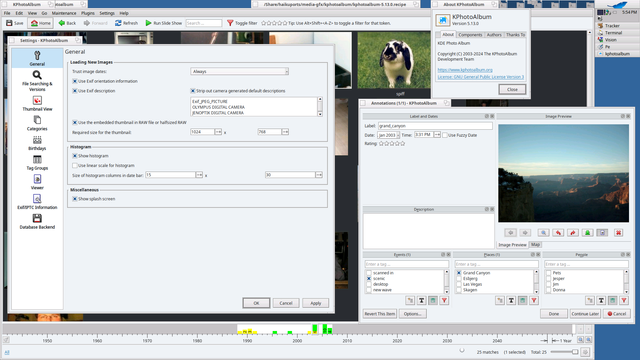Open the kphotoalbum.org link
The height and width of the screenshot is (360, 640).
point(465,70)
